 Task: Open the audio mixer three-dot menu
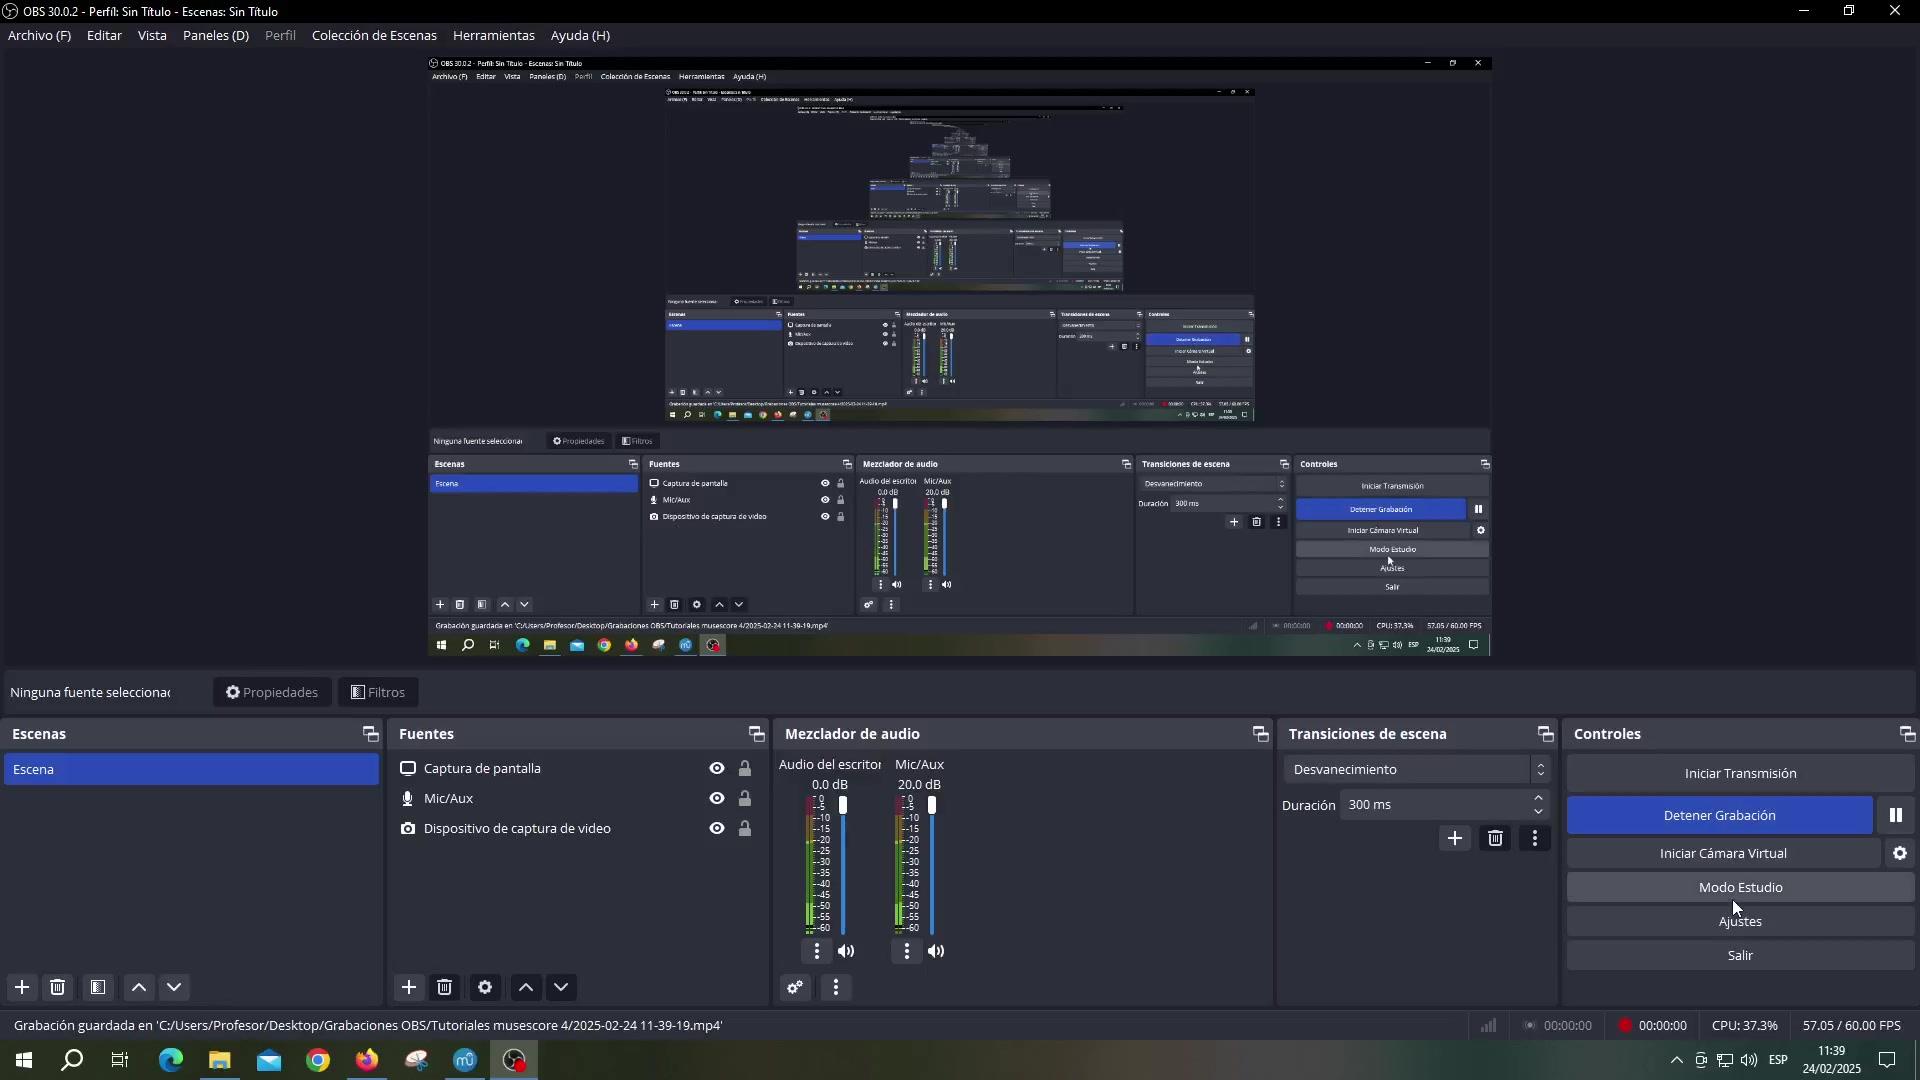[836, 988]
